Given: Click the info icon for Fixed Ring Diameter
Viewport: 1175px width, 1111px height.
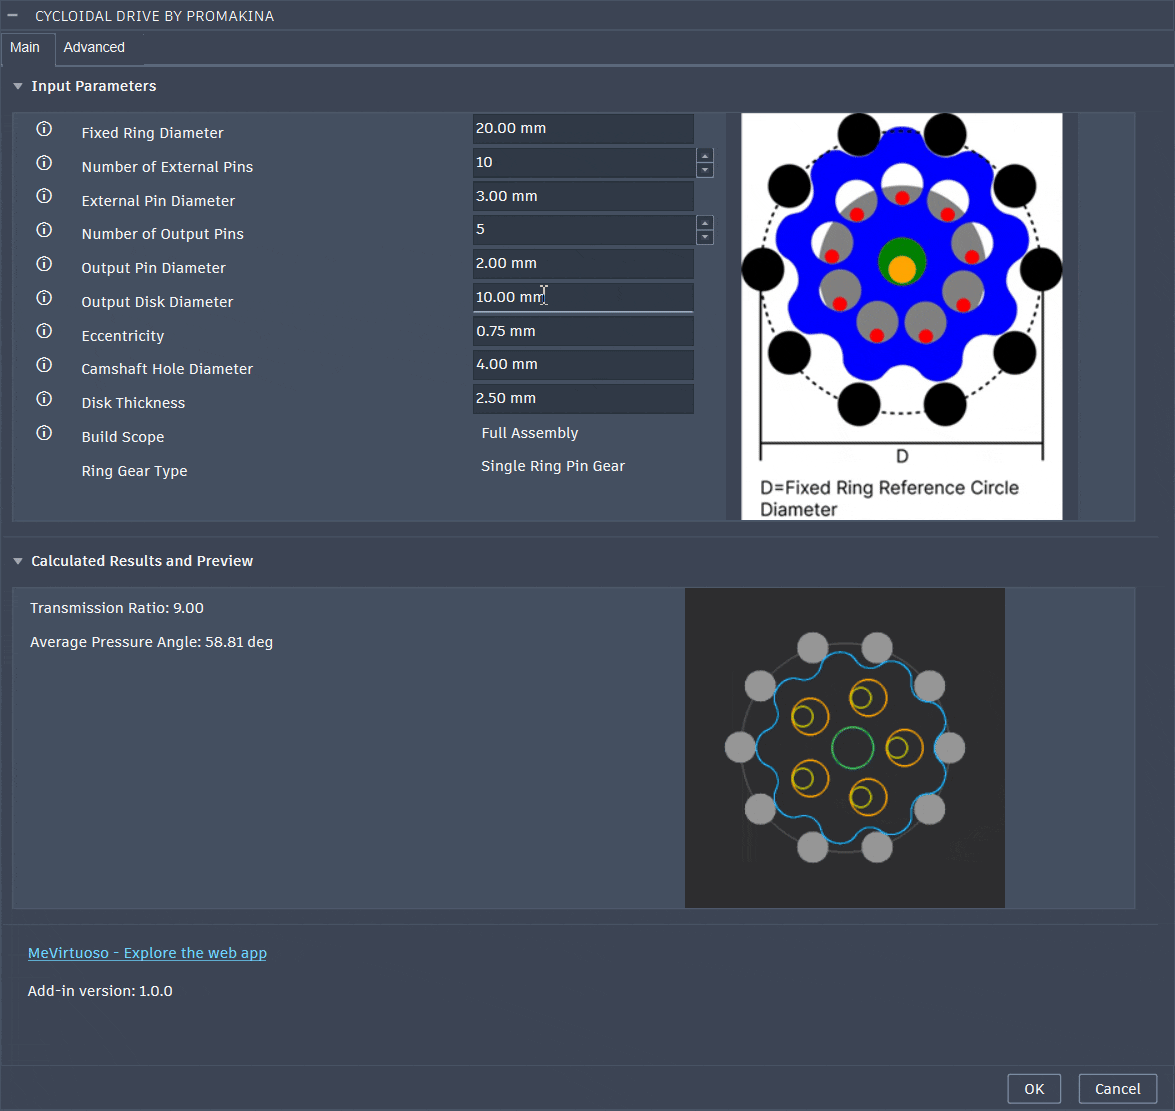Looking at the screenshot, I should pyautogui.click(x=44, y=128).
